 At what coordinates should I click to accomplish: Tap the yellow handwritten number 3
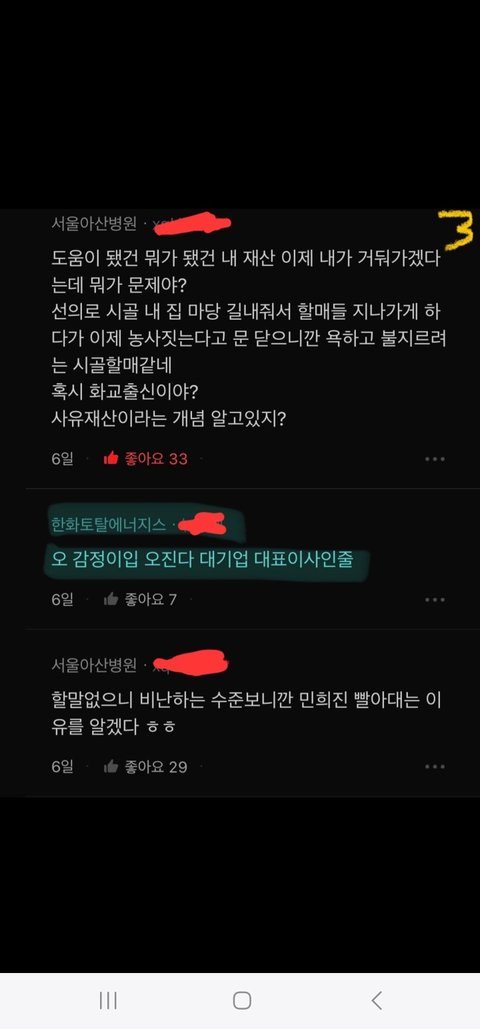(456, 230)
